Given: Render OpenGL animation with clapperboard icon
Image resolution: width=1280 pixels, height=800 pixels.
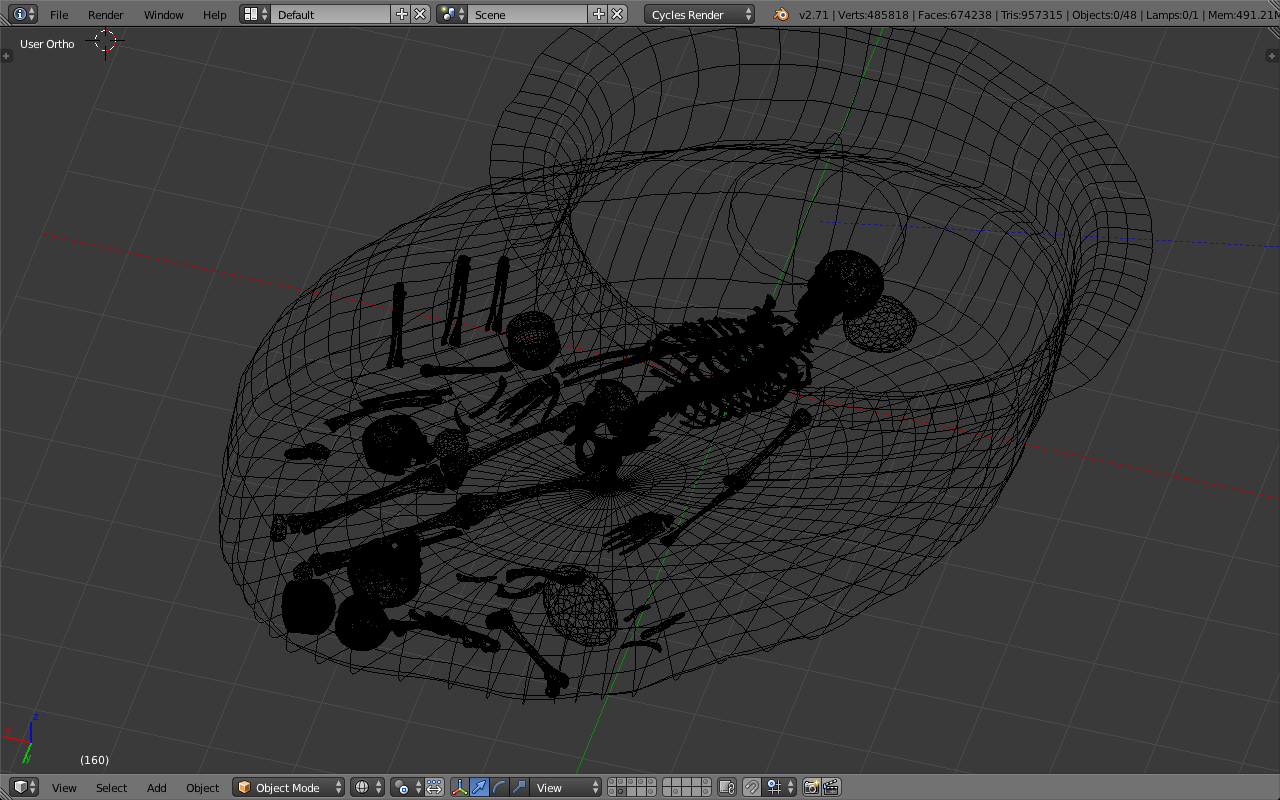Looking at the screenshot, I should (831, 787).
